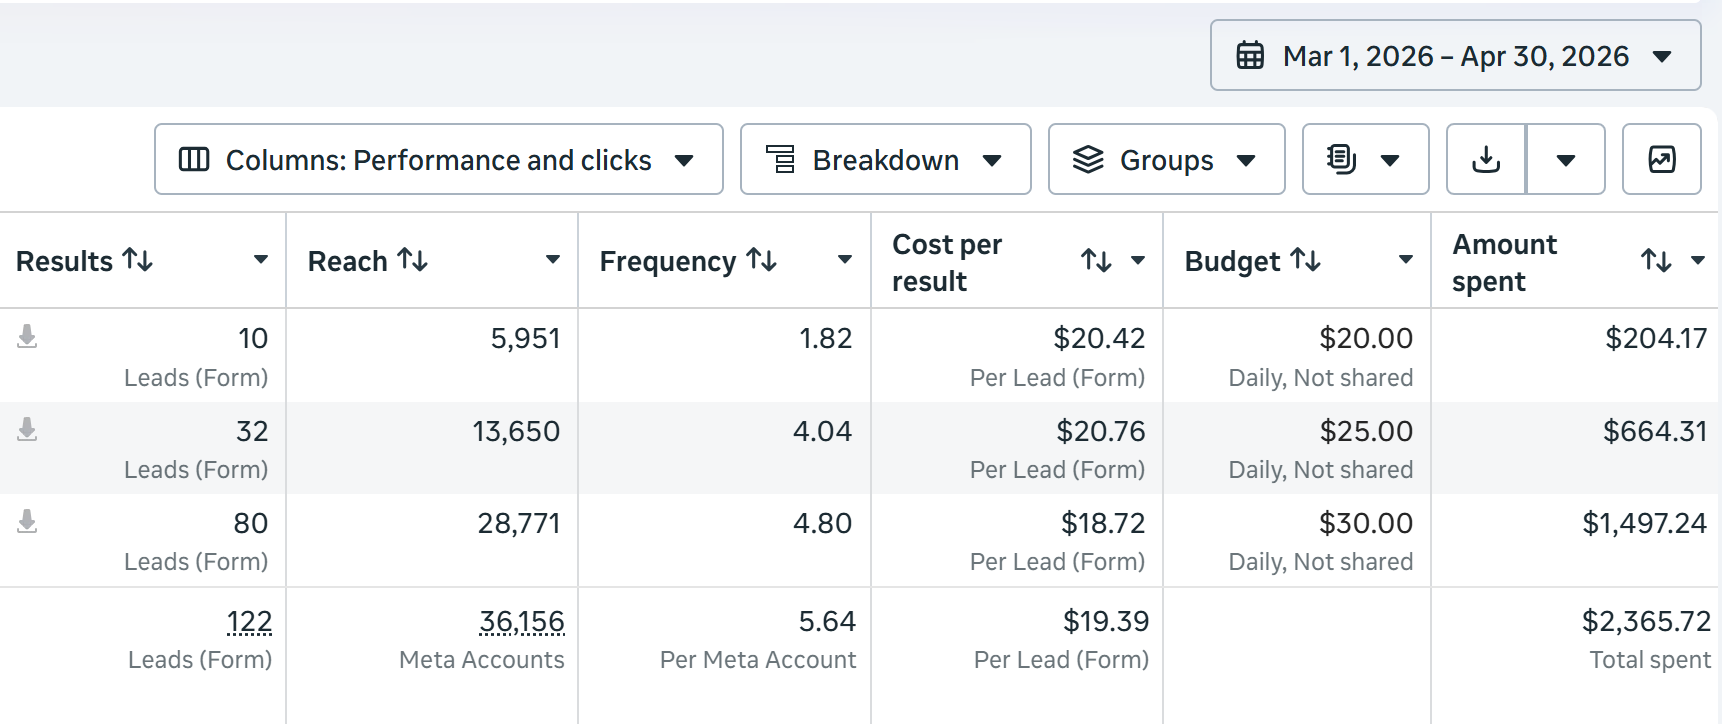Screen dimensions: 1722x724
Task: Select amount spent $204.17
Action: coord(1656,338)
